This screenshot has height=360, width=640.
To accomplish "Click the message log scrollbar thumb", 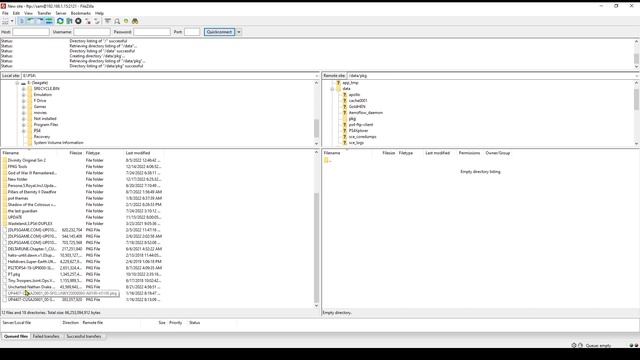I will coord(636,59).
